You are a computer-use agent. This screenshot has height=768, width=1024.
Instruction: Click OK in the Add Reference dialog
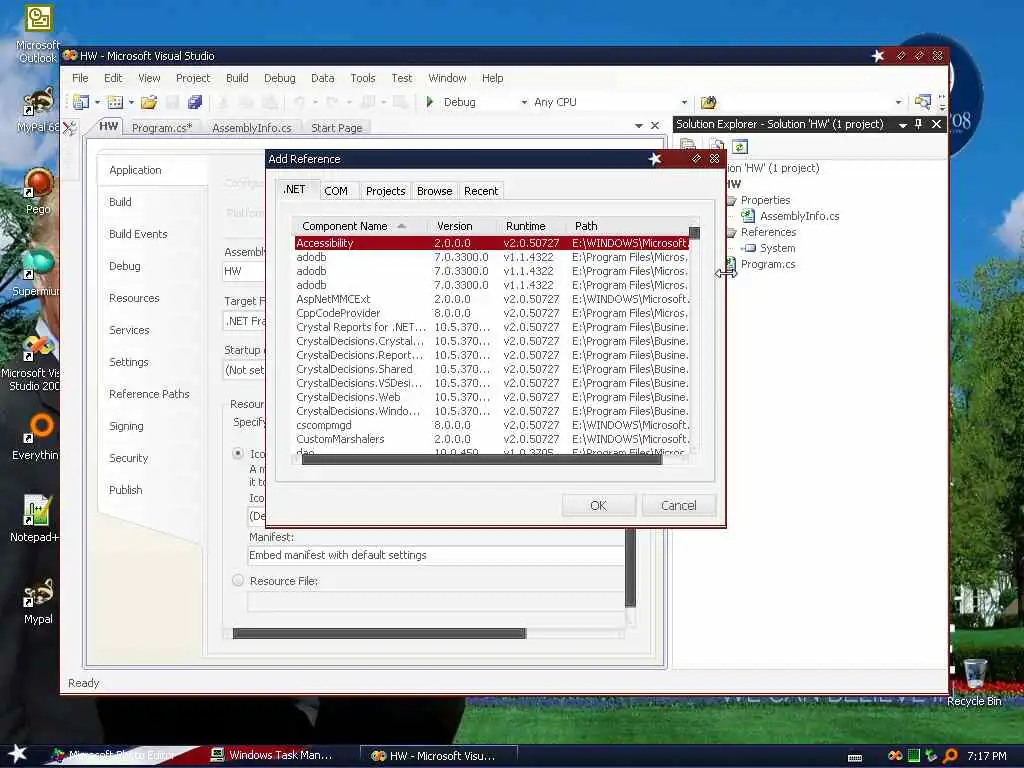point(598,505)
